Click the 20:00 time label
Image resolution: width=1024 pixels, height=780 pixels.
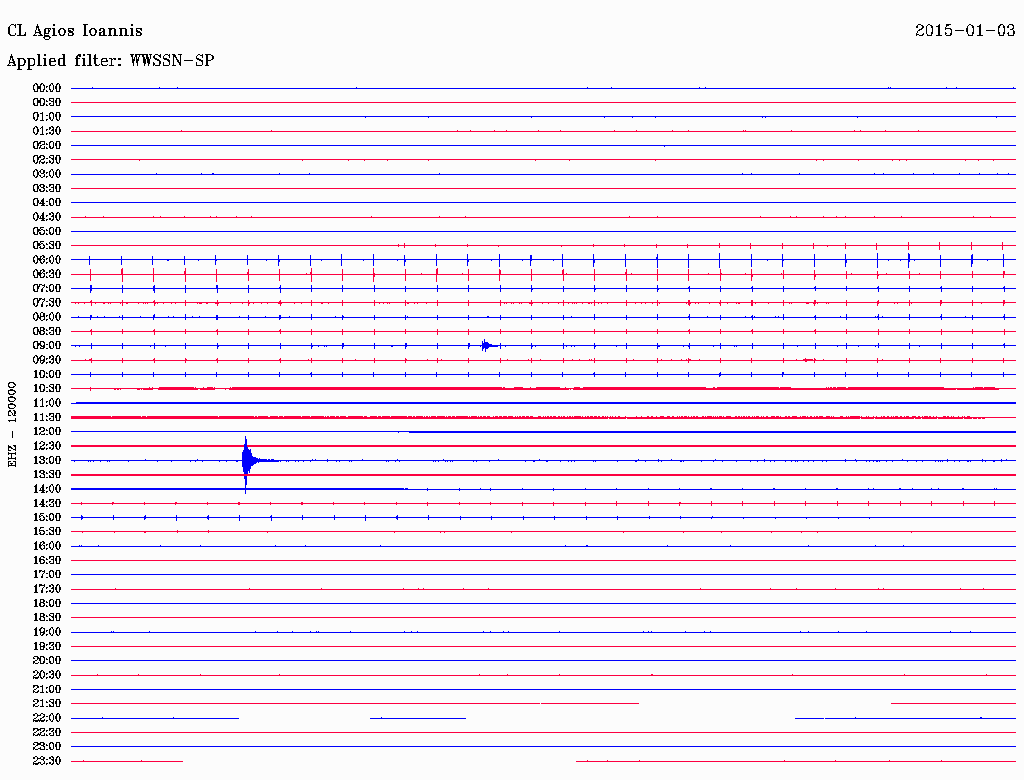click(47, 660)
